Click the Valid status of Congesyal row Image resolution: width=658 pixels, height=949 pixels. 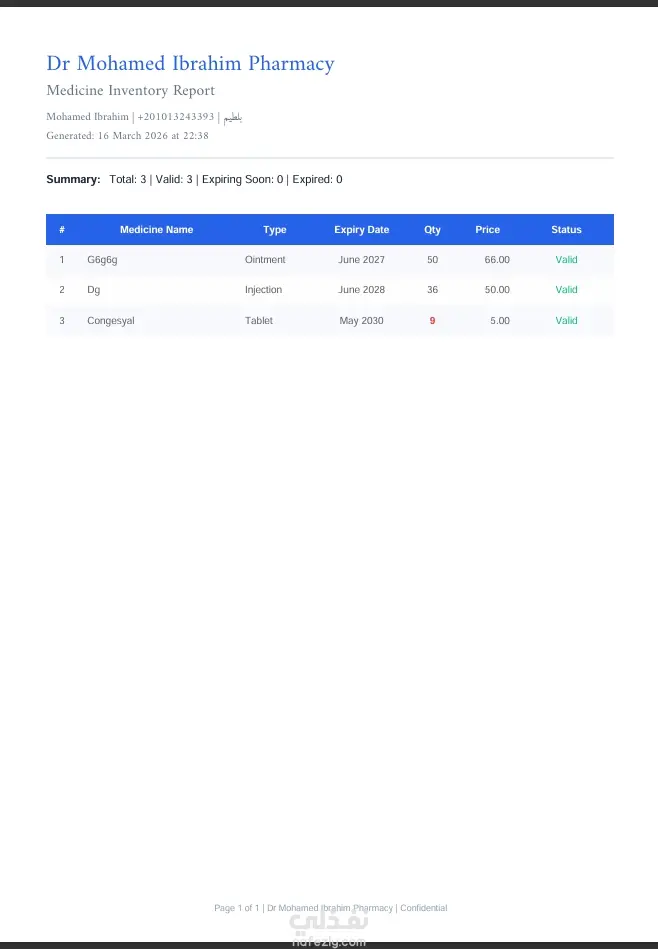[566, 321]
